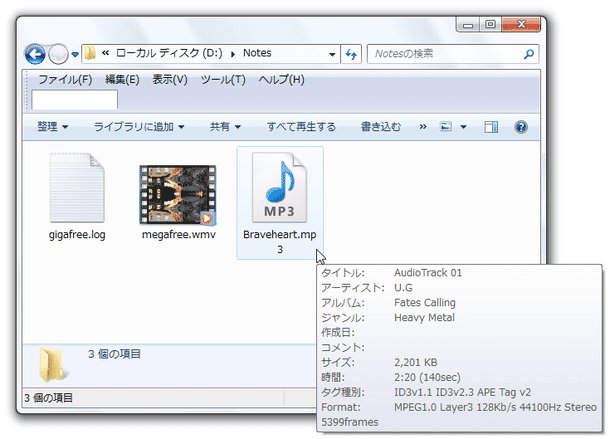Open ライブラリに追加 dropdown
This screenshot has width=610, height=439.
pos(139,126)
